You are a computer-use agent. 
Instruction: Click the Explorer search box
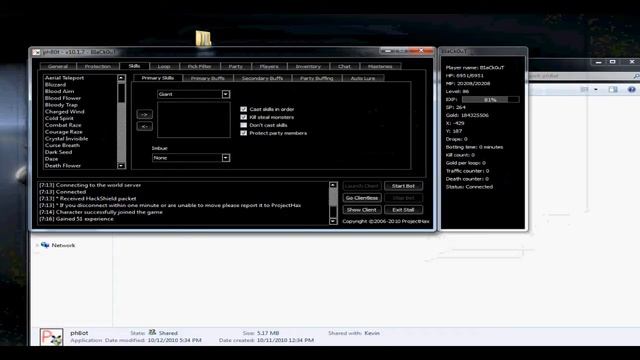pyautogui.click(x=584, y=76)
